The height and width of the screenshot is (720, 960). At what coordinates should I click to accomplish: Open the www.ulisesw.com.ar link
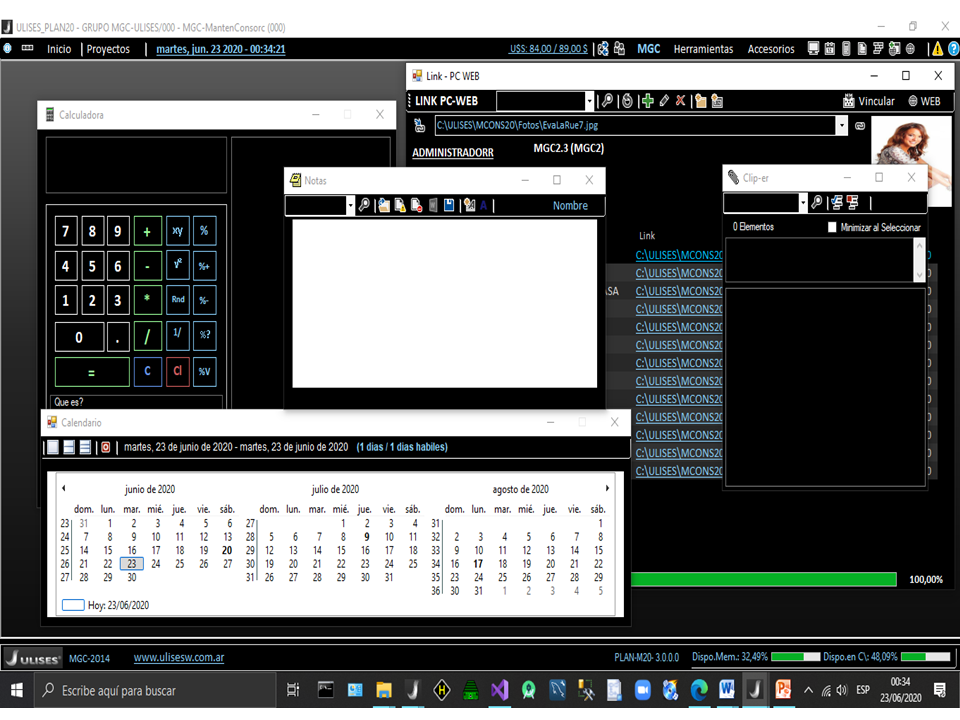click(x=178, y=658)
